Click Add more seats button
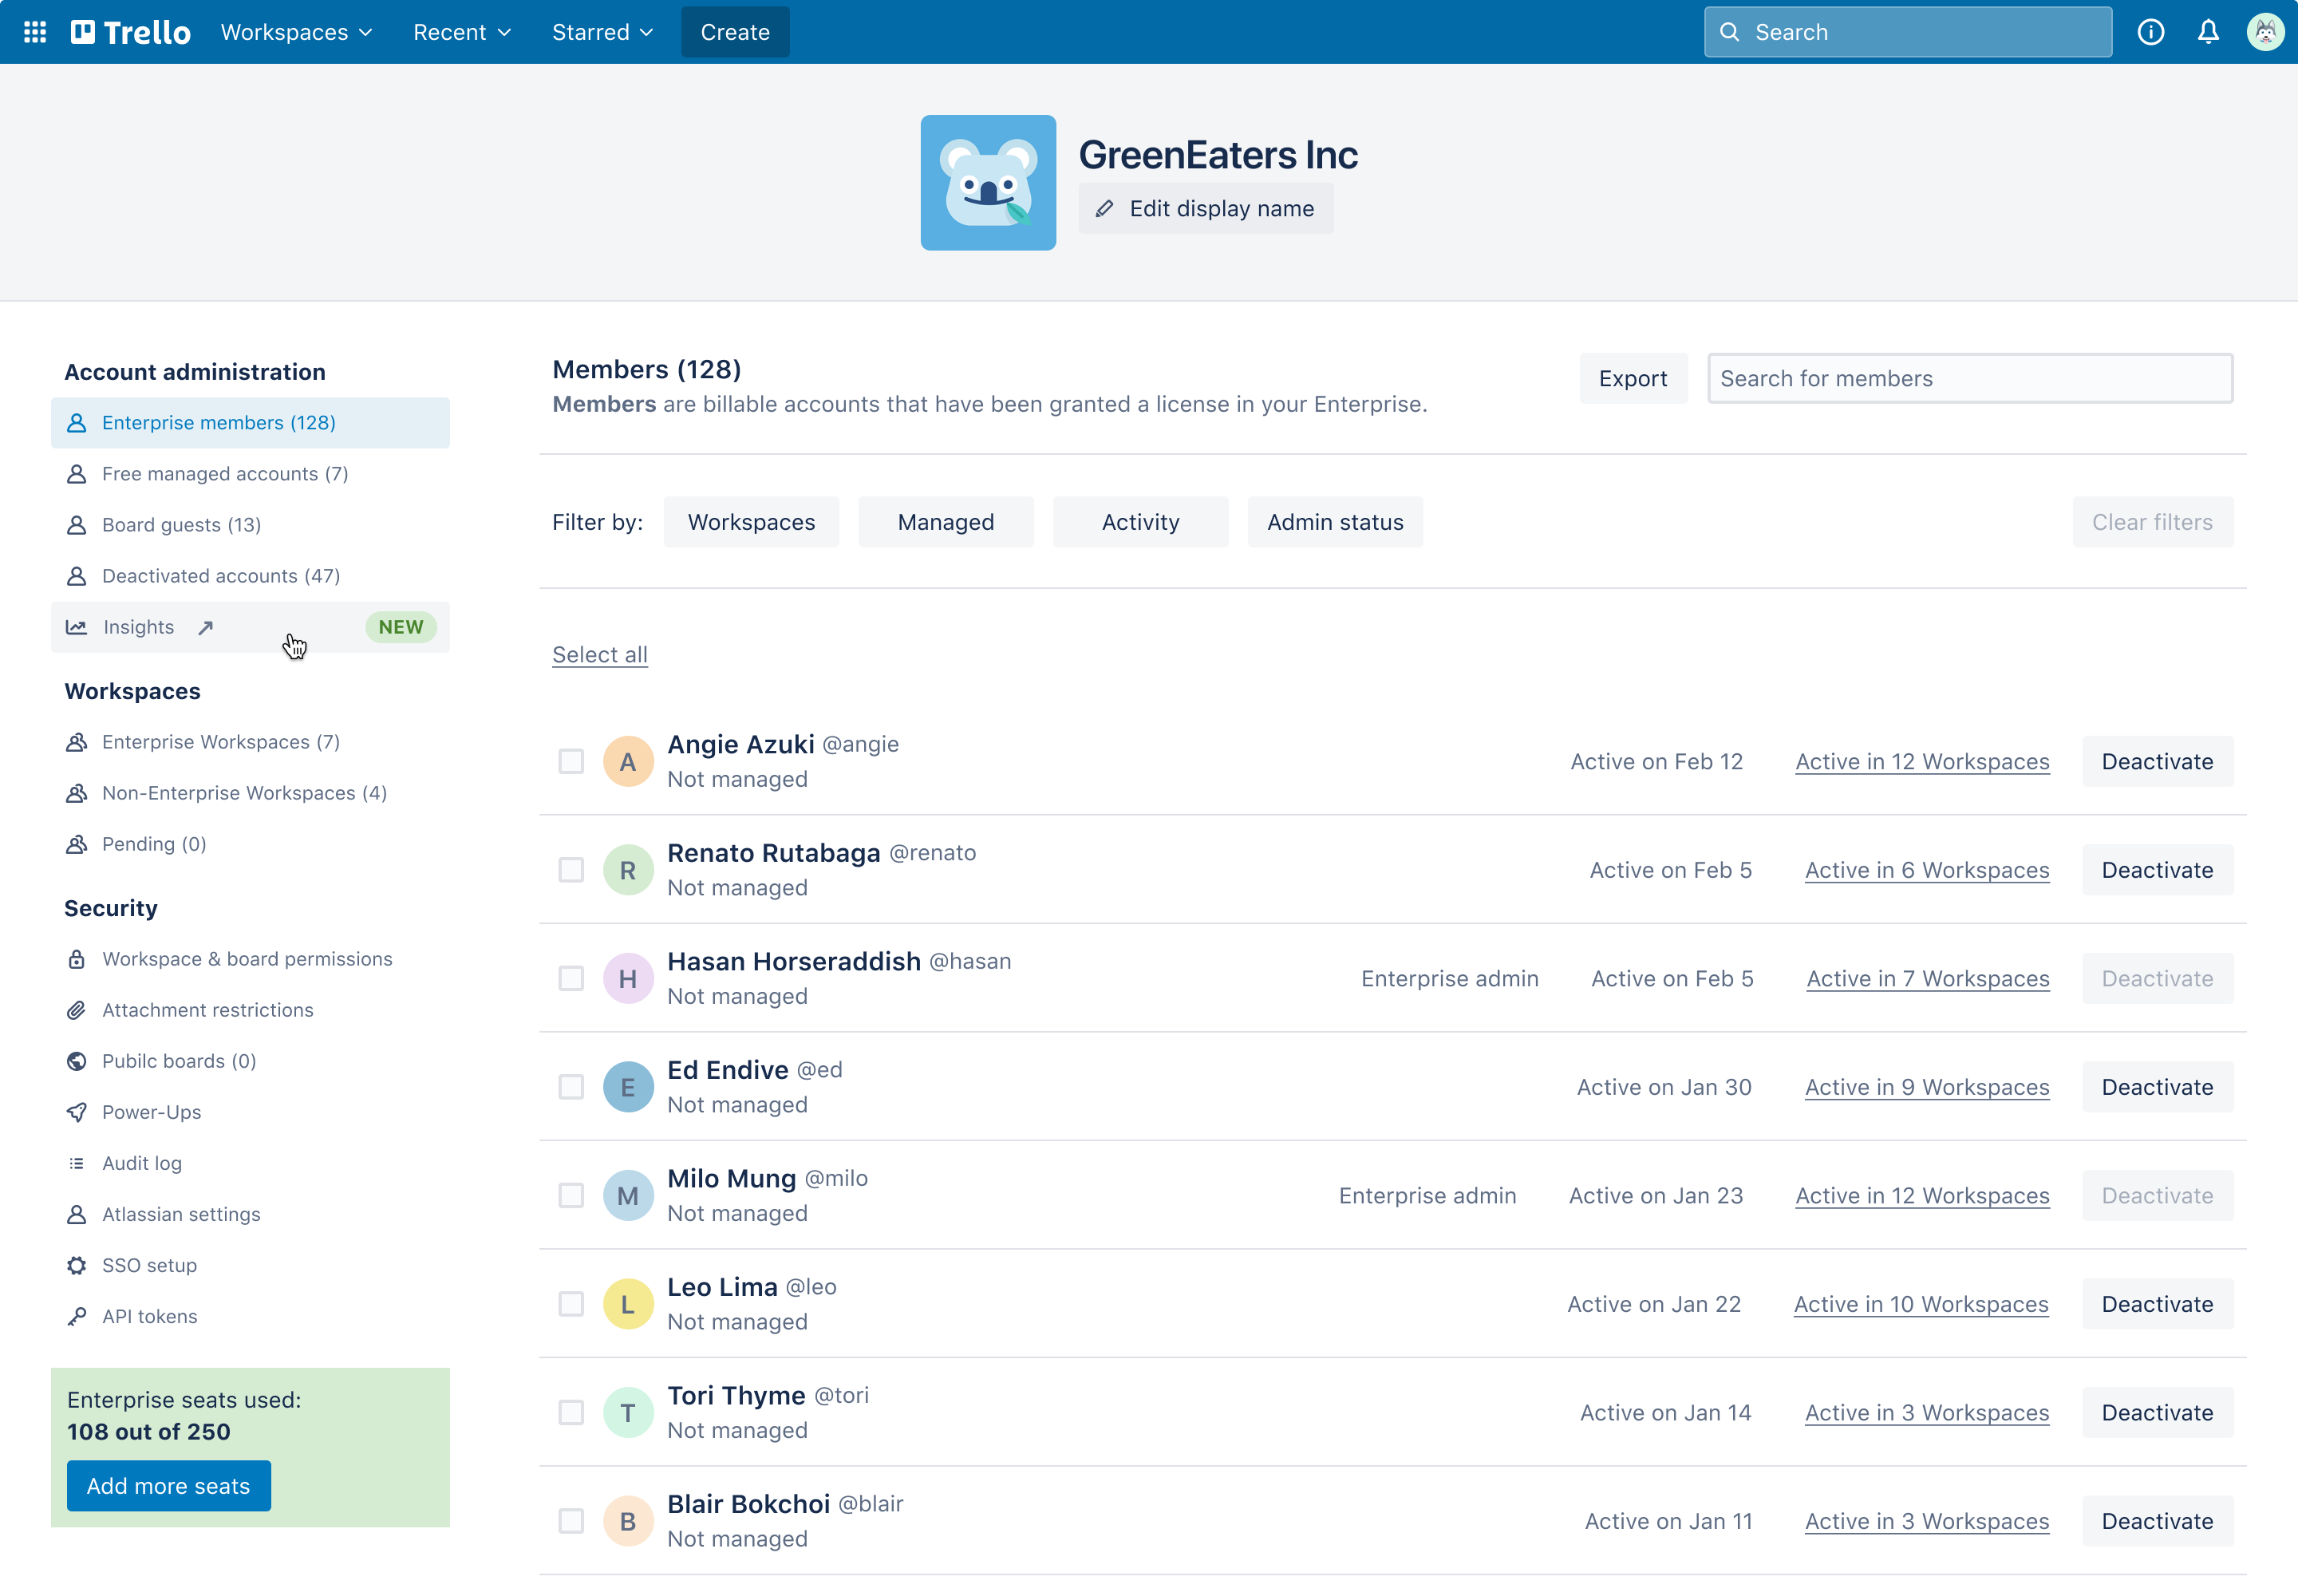Image resolution: width=2298 pixels, height=1596 pixels. coord(168,1486)
